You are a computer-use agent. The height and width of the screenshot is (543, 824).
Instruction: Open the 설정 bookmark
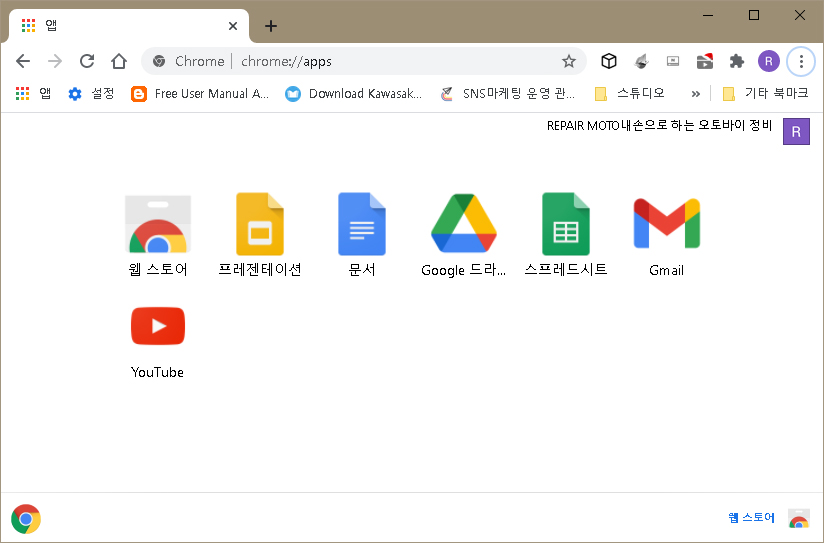(x=91, y=94)
